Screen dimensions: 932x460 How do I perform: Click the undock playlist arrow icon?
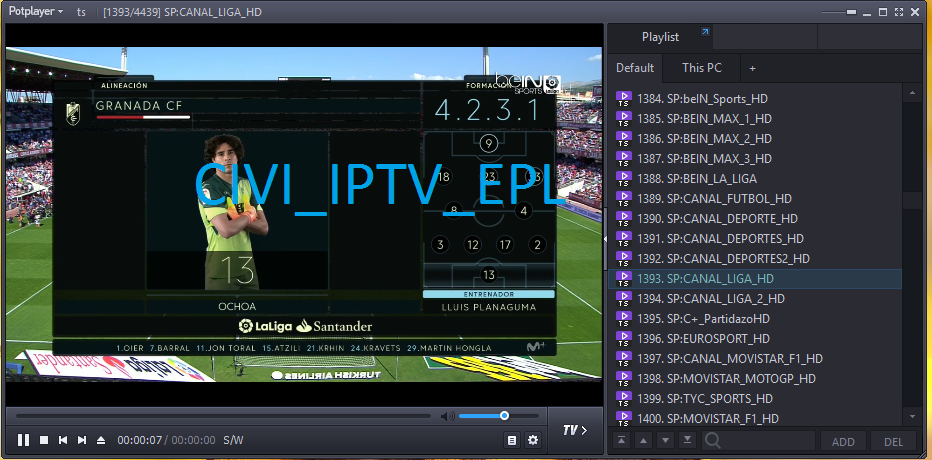click(x=705, y=34)
